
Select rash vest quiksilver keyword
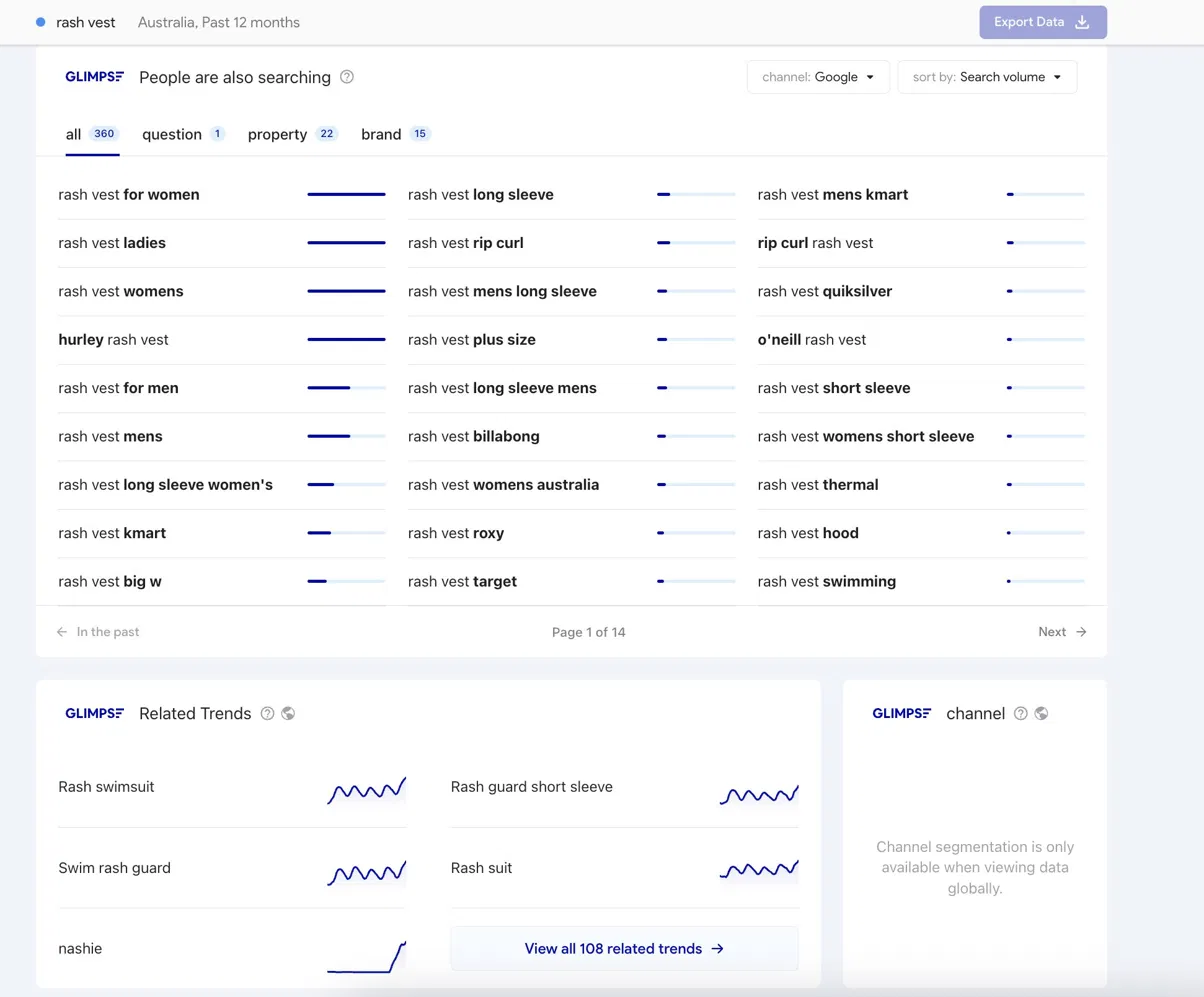[x=825, y=292]
